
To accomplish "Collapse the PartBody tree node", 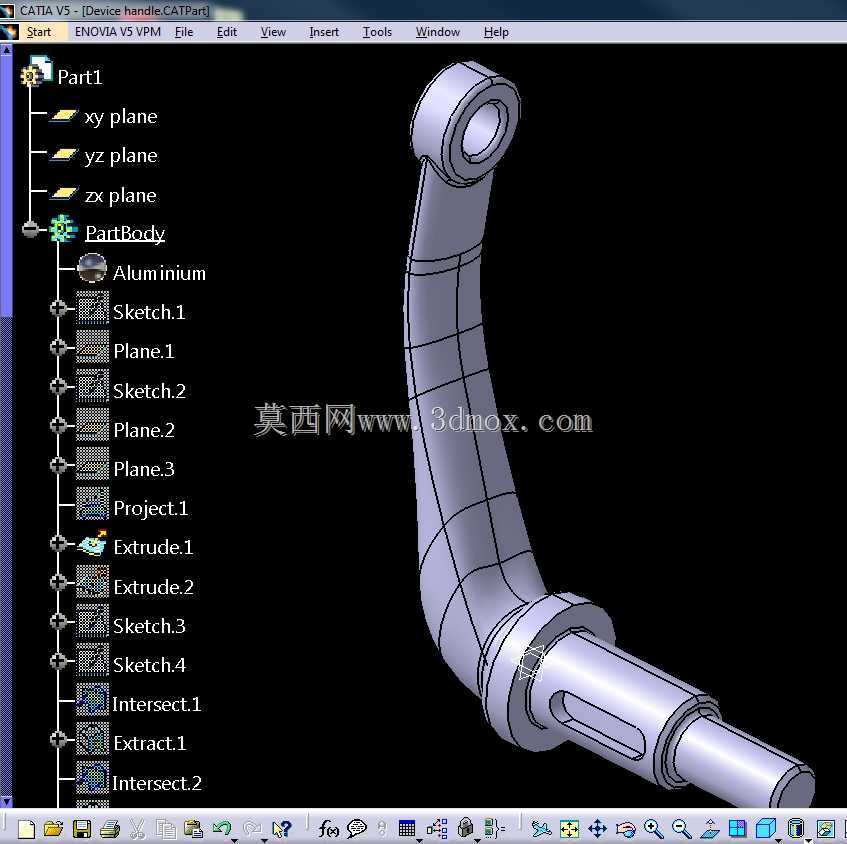I will 31,229.
